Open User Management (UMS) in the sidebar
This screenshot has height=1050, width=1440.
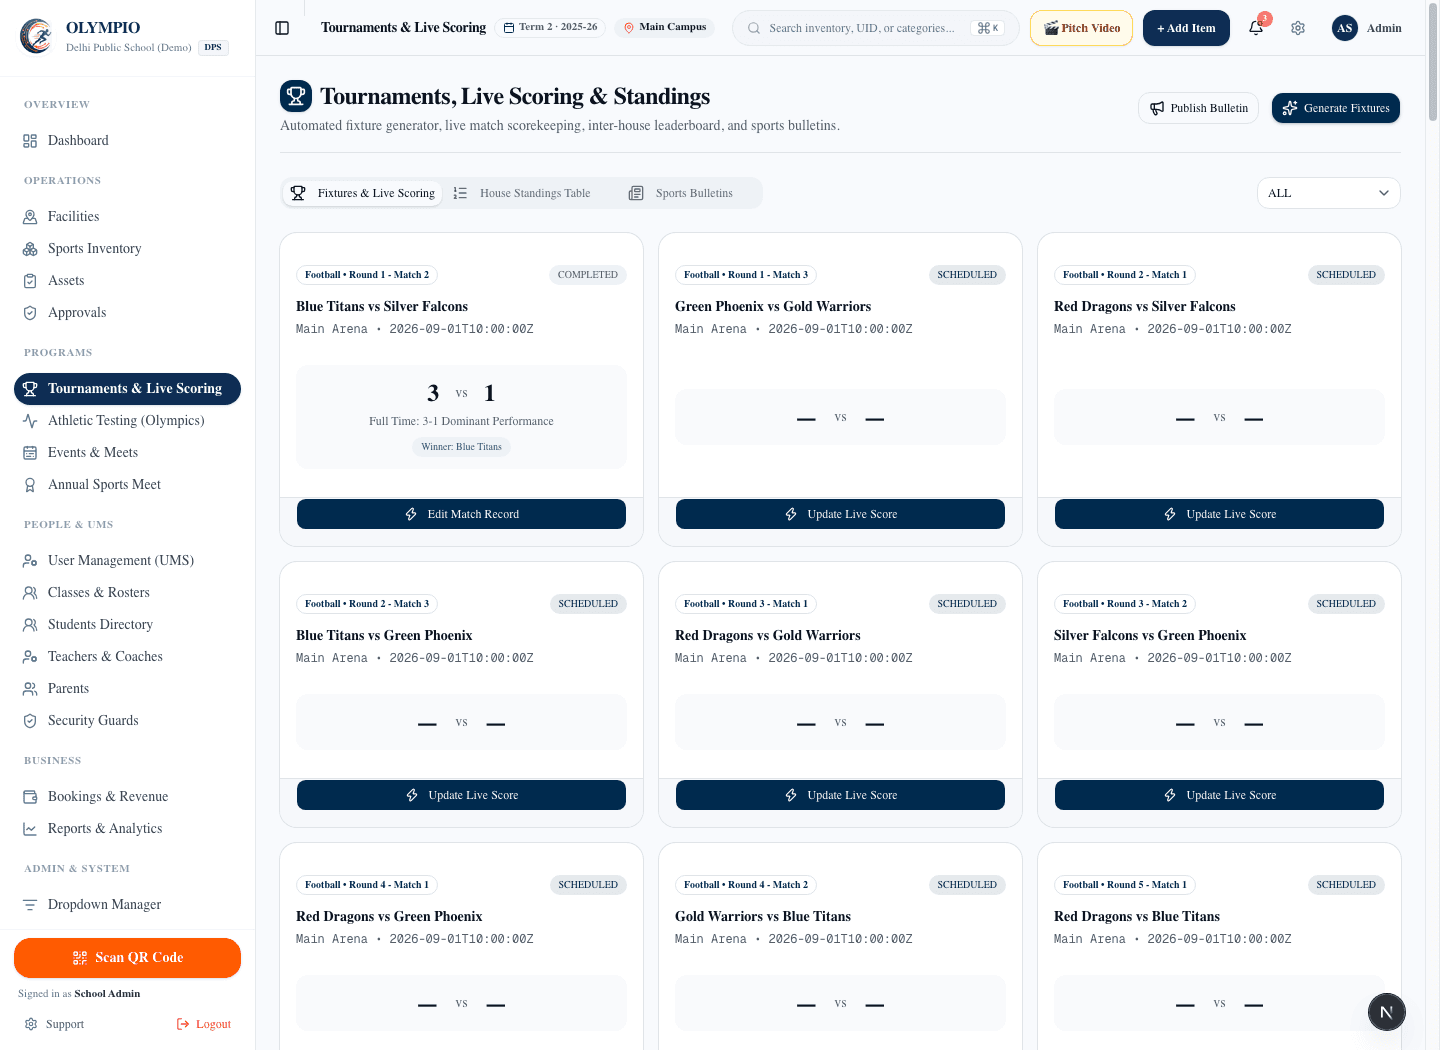click(x=127, y=561)
